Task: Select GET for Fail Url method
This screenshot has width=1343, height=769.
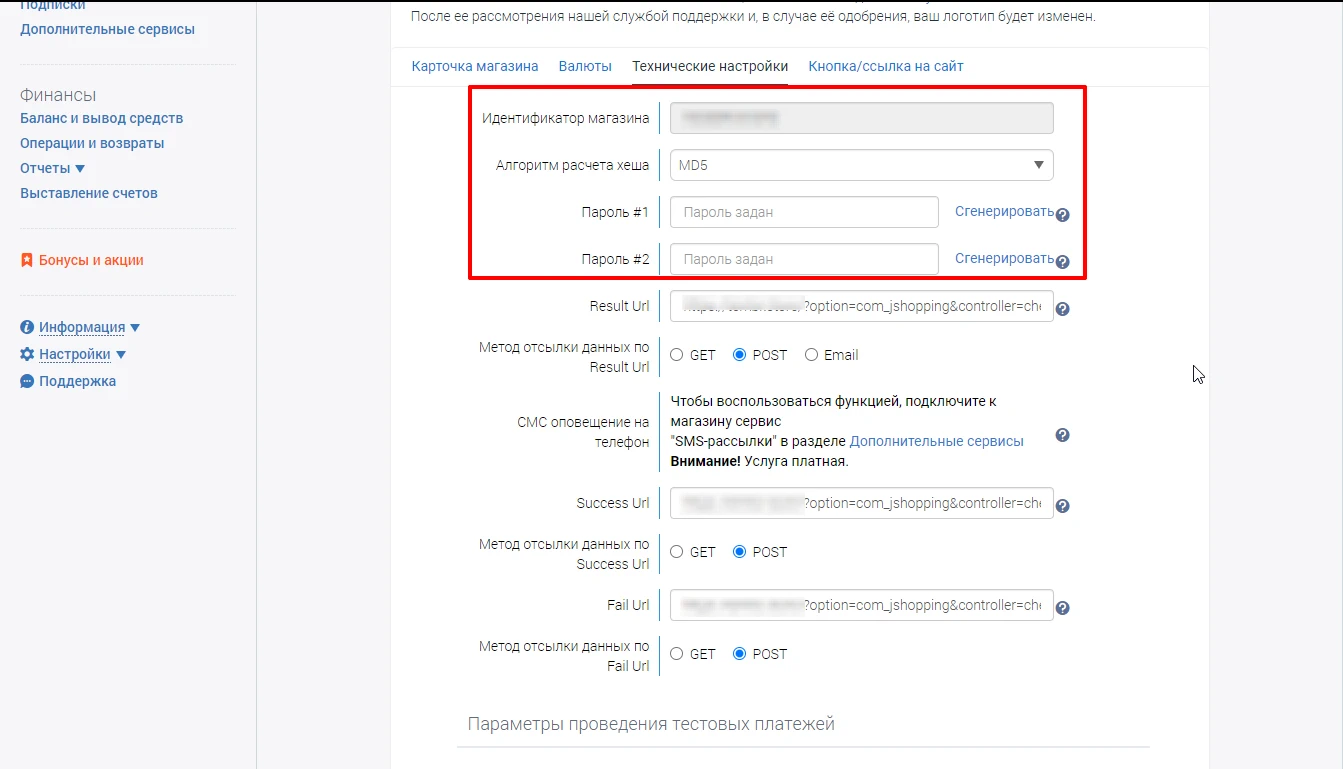Action: click(677, 654)
